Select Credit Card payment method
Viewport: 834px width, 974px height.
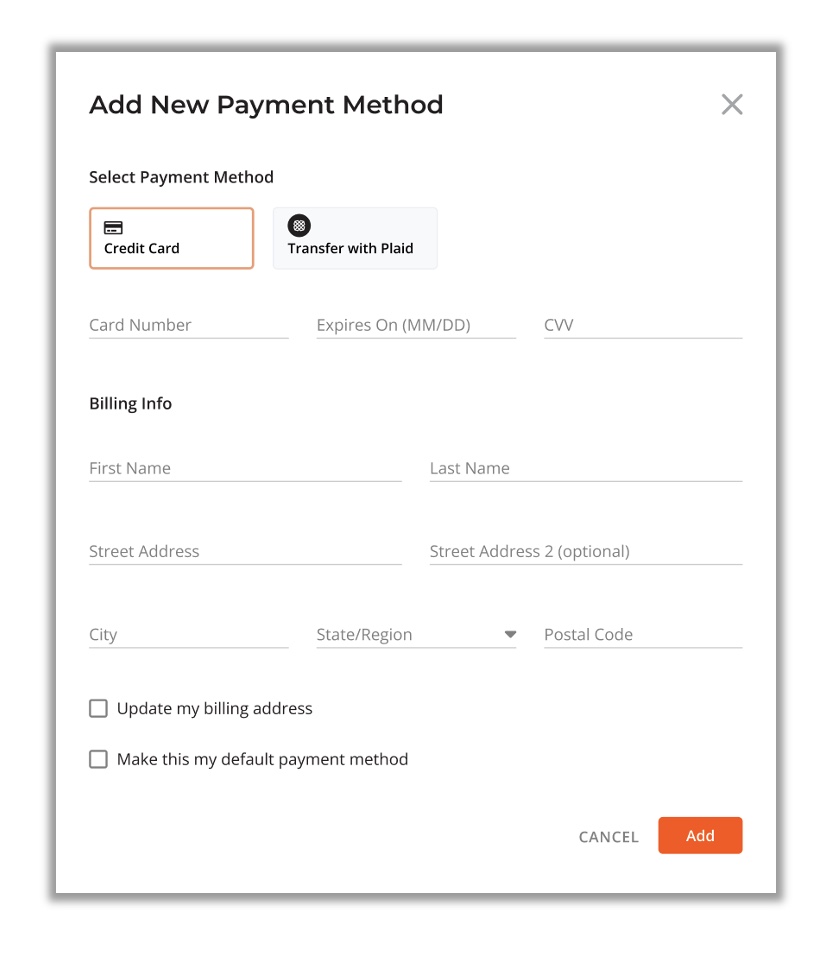(x=171, y=239)
